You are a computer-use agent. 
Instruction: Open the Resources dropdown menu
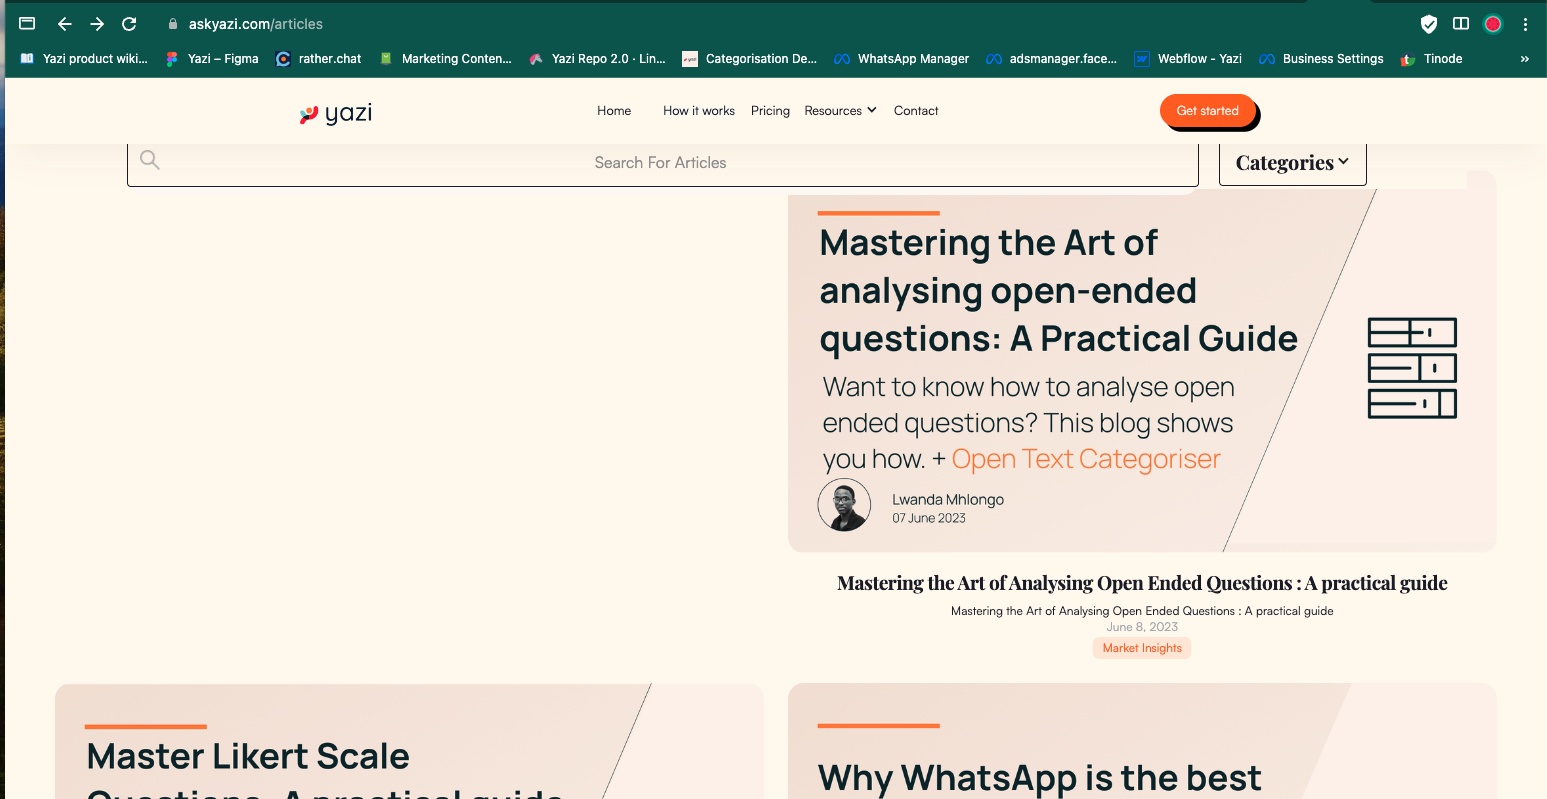pyautogui.click(x=839, y=110)
